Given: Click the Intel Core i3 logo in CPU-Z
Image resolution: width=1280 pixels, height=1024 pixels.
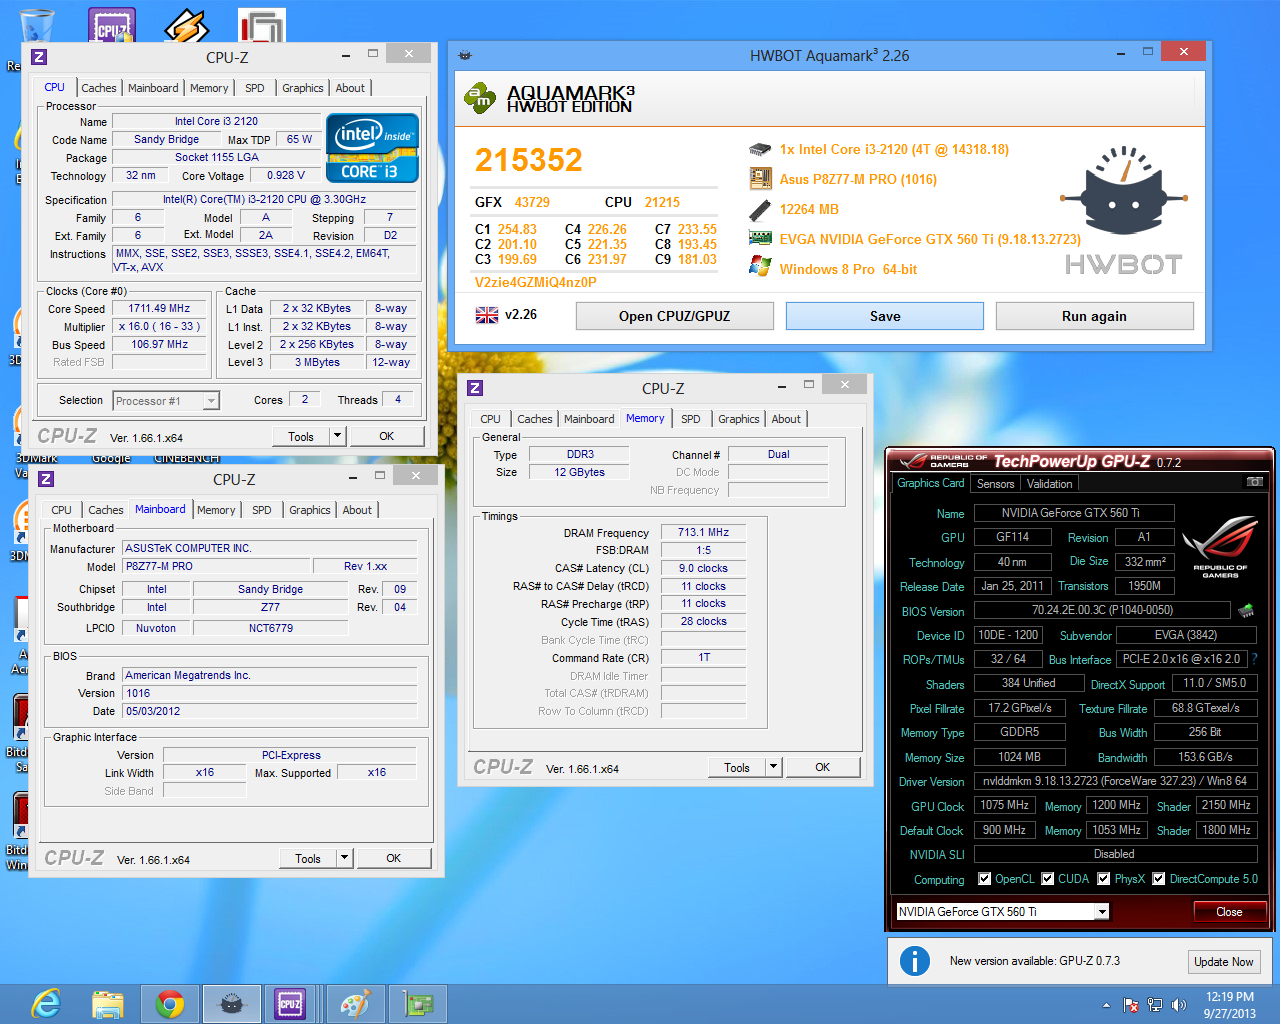Looking at the screenshot, I should coord(372,148).
